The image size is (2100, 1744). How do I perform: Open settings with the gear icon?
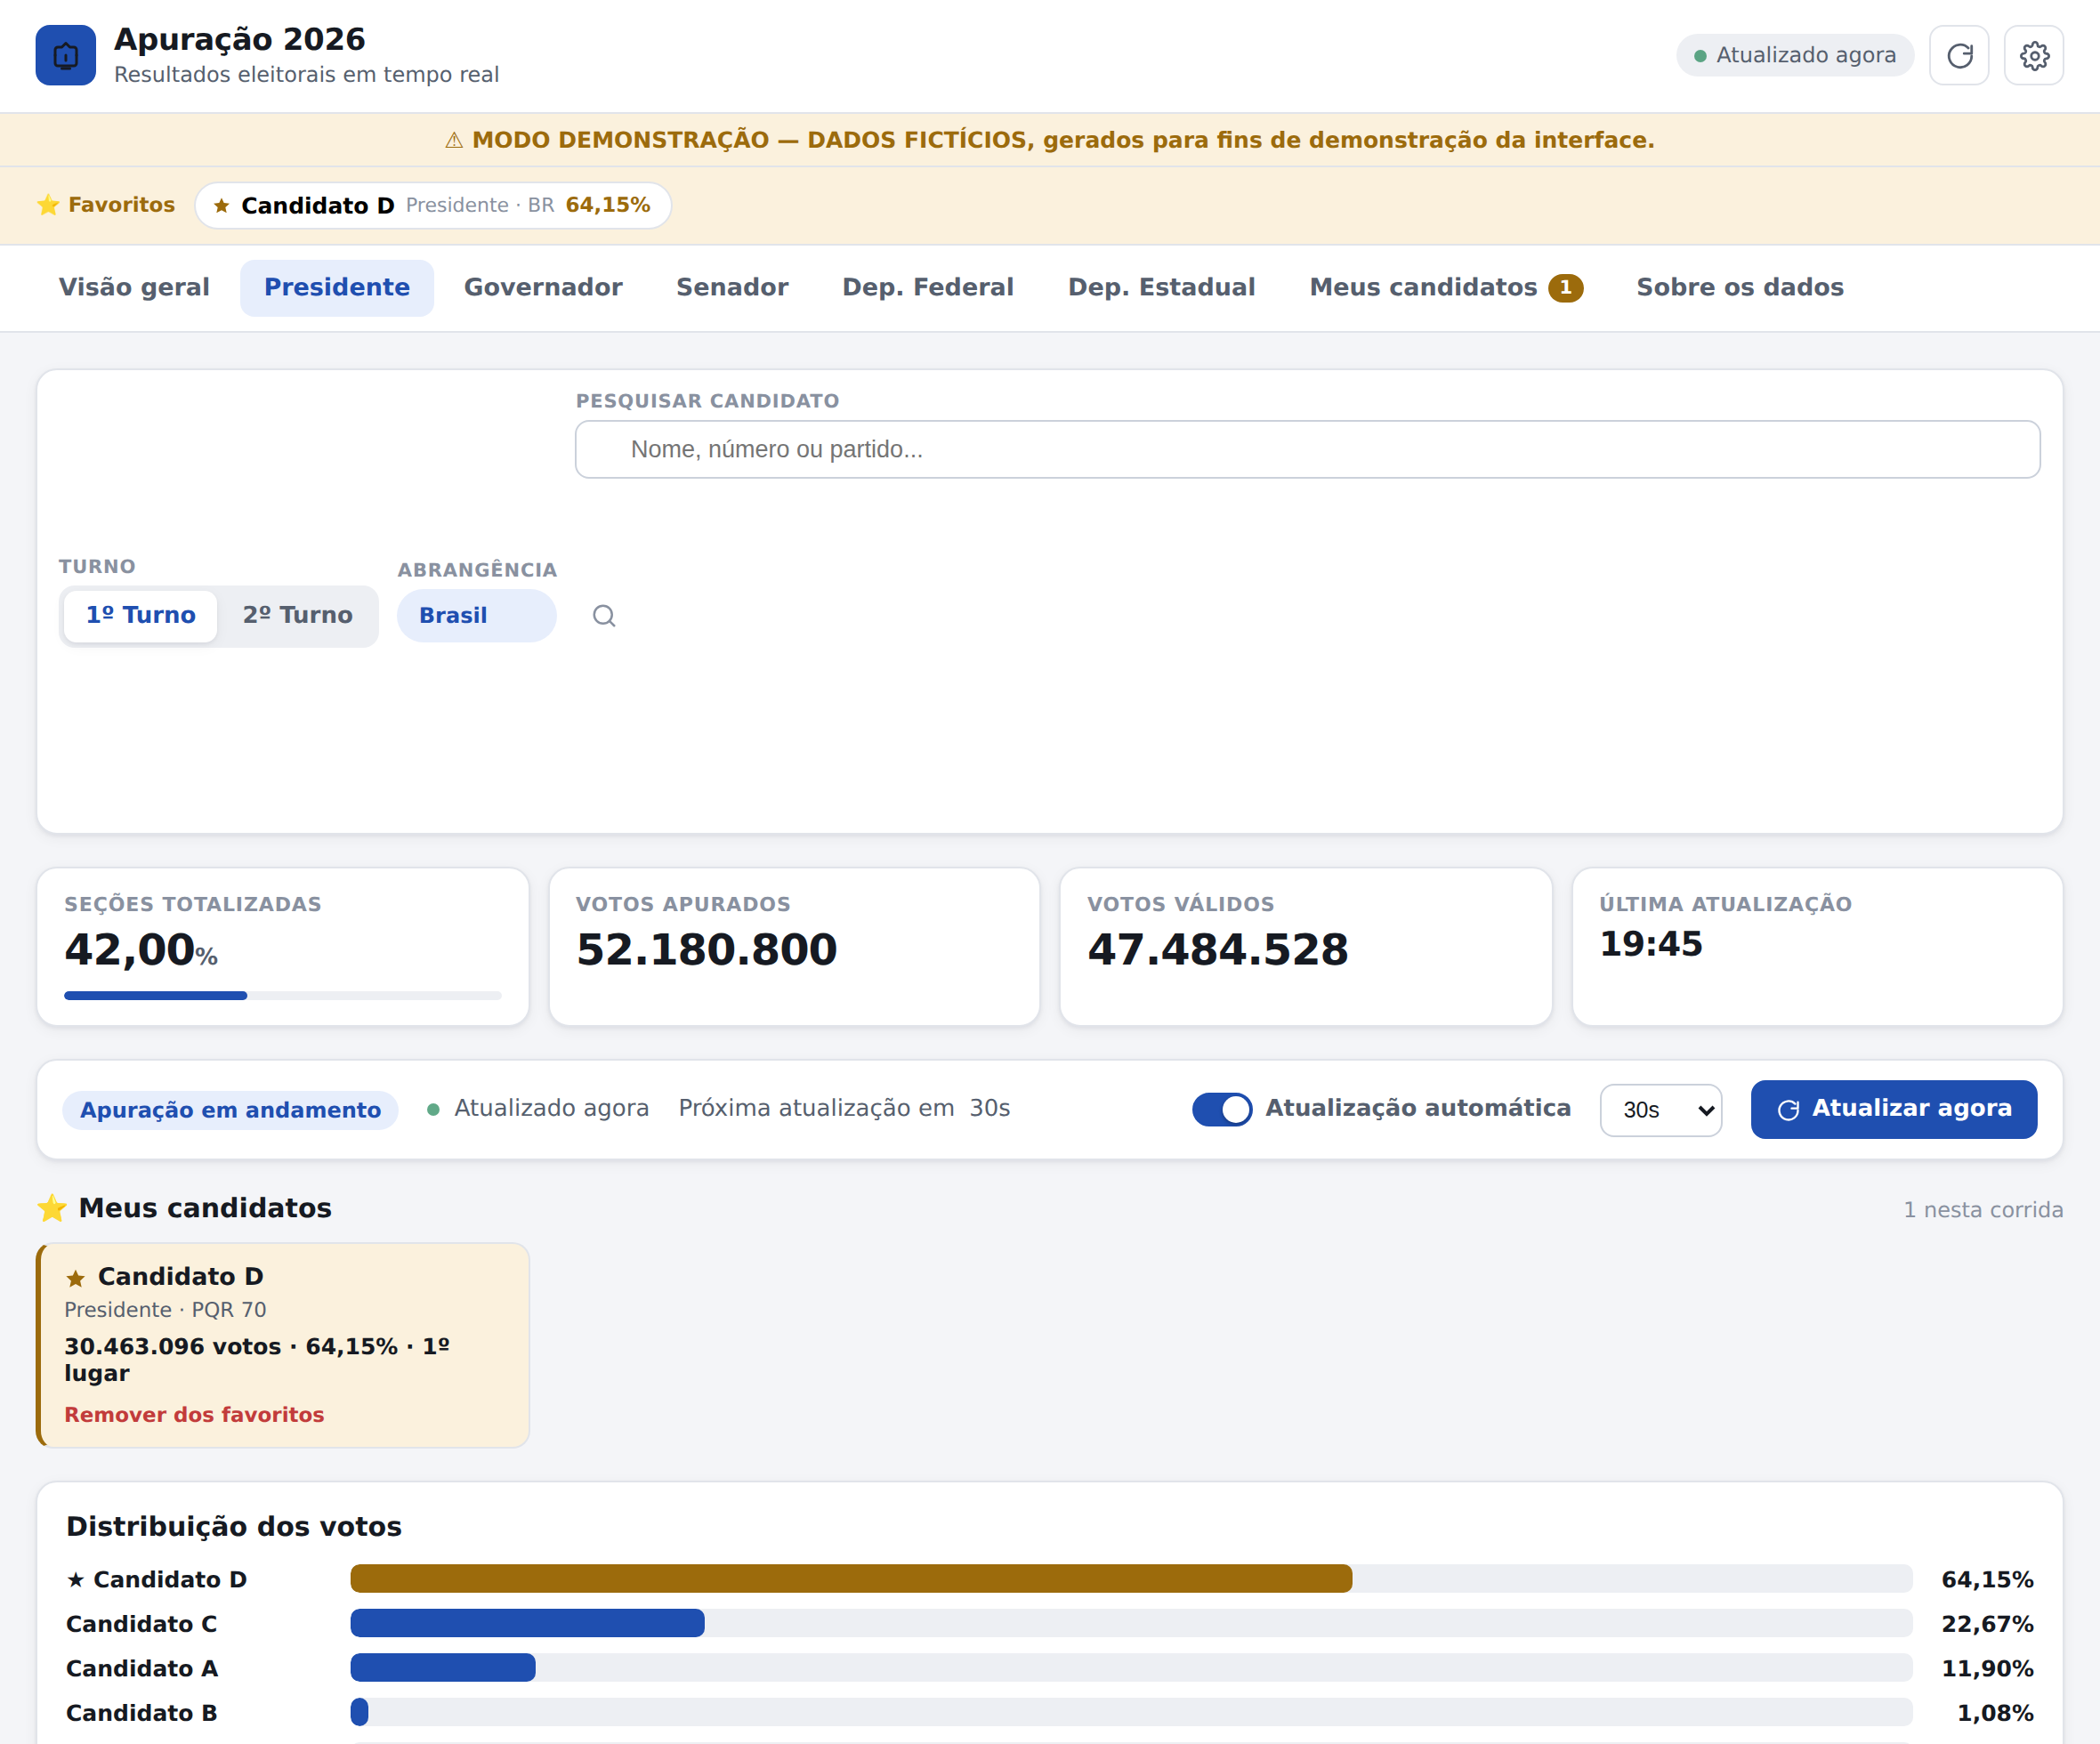[x=2034, y=55]
